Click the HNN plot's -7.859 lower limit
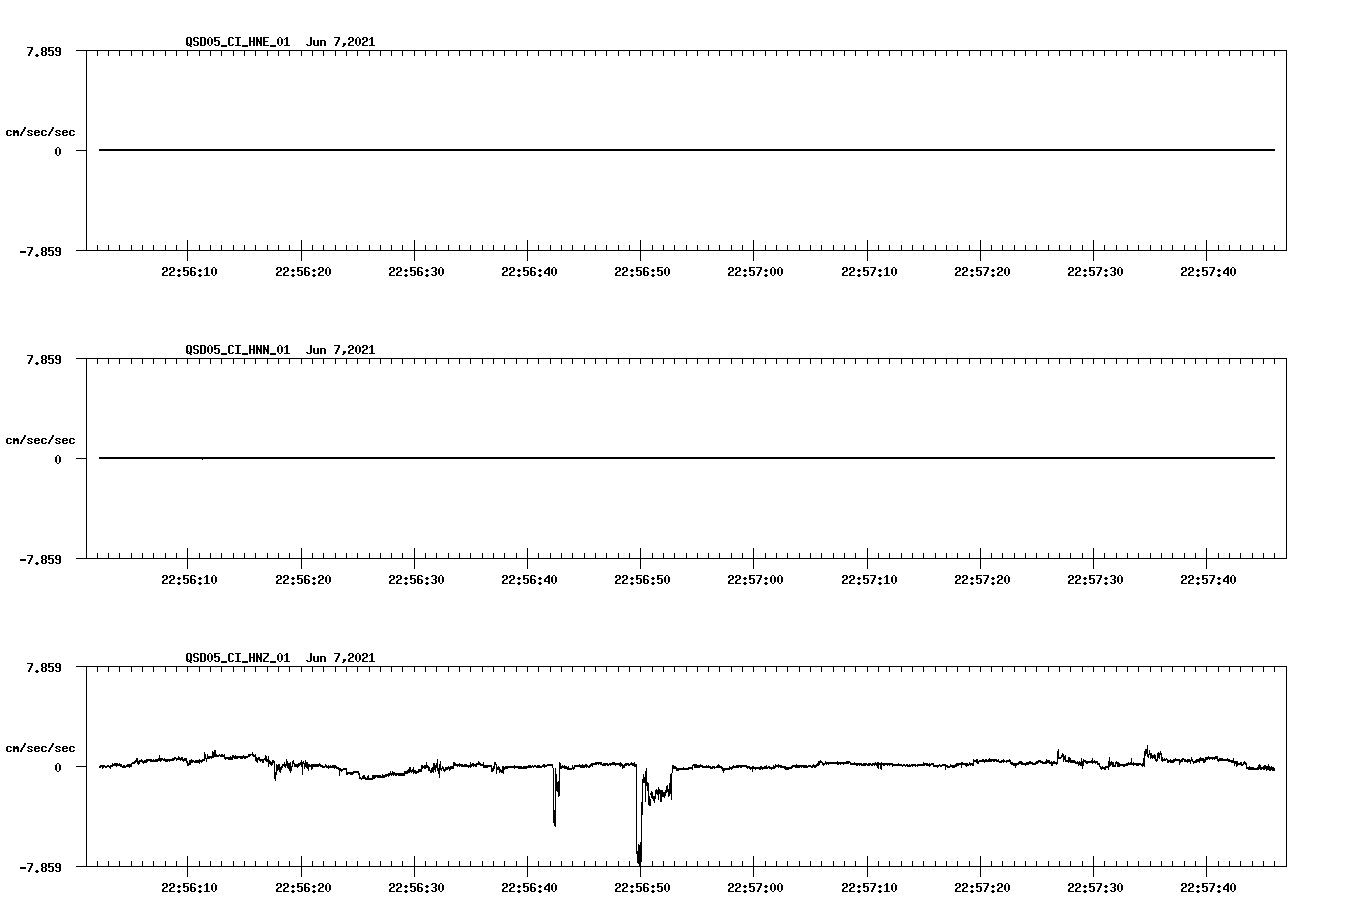Image resolution: width=1358 pixels, height=924 pixels. (x=41, y=559)
